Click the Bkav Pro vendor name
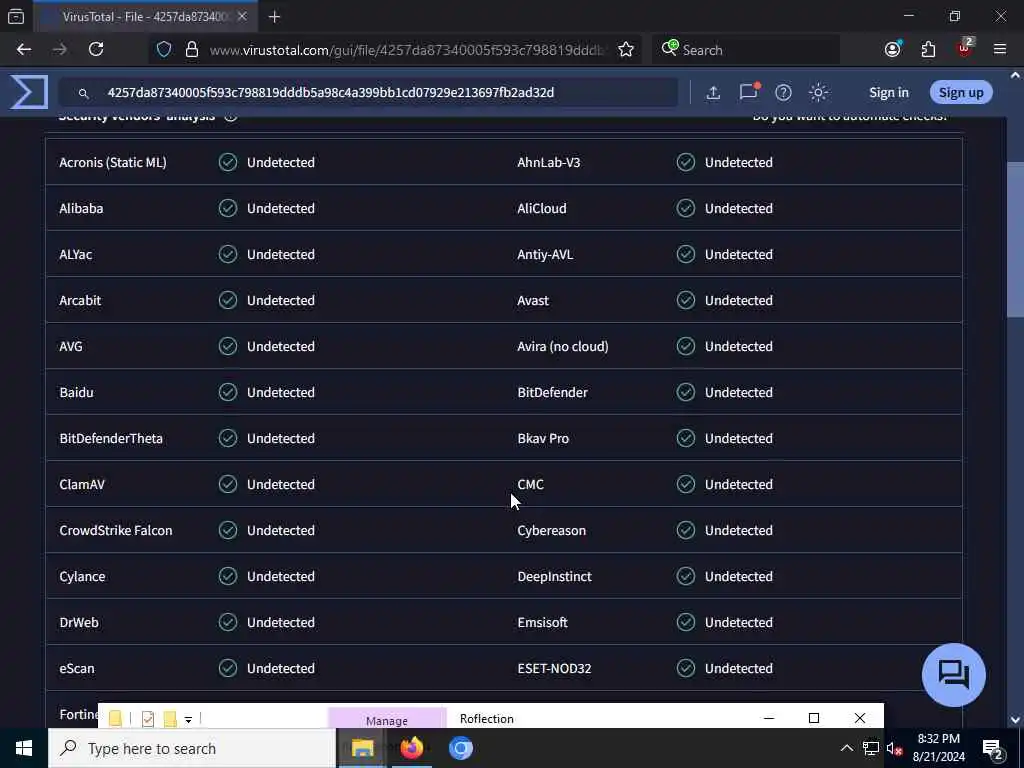 click(x=543, y=438)
